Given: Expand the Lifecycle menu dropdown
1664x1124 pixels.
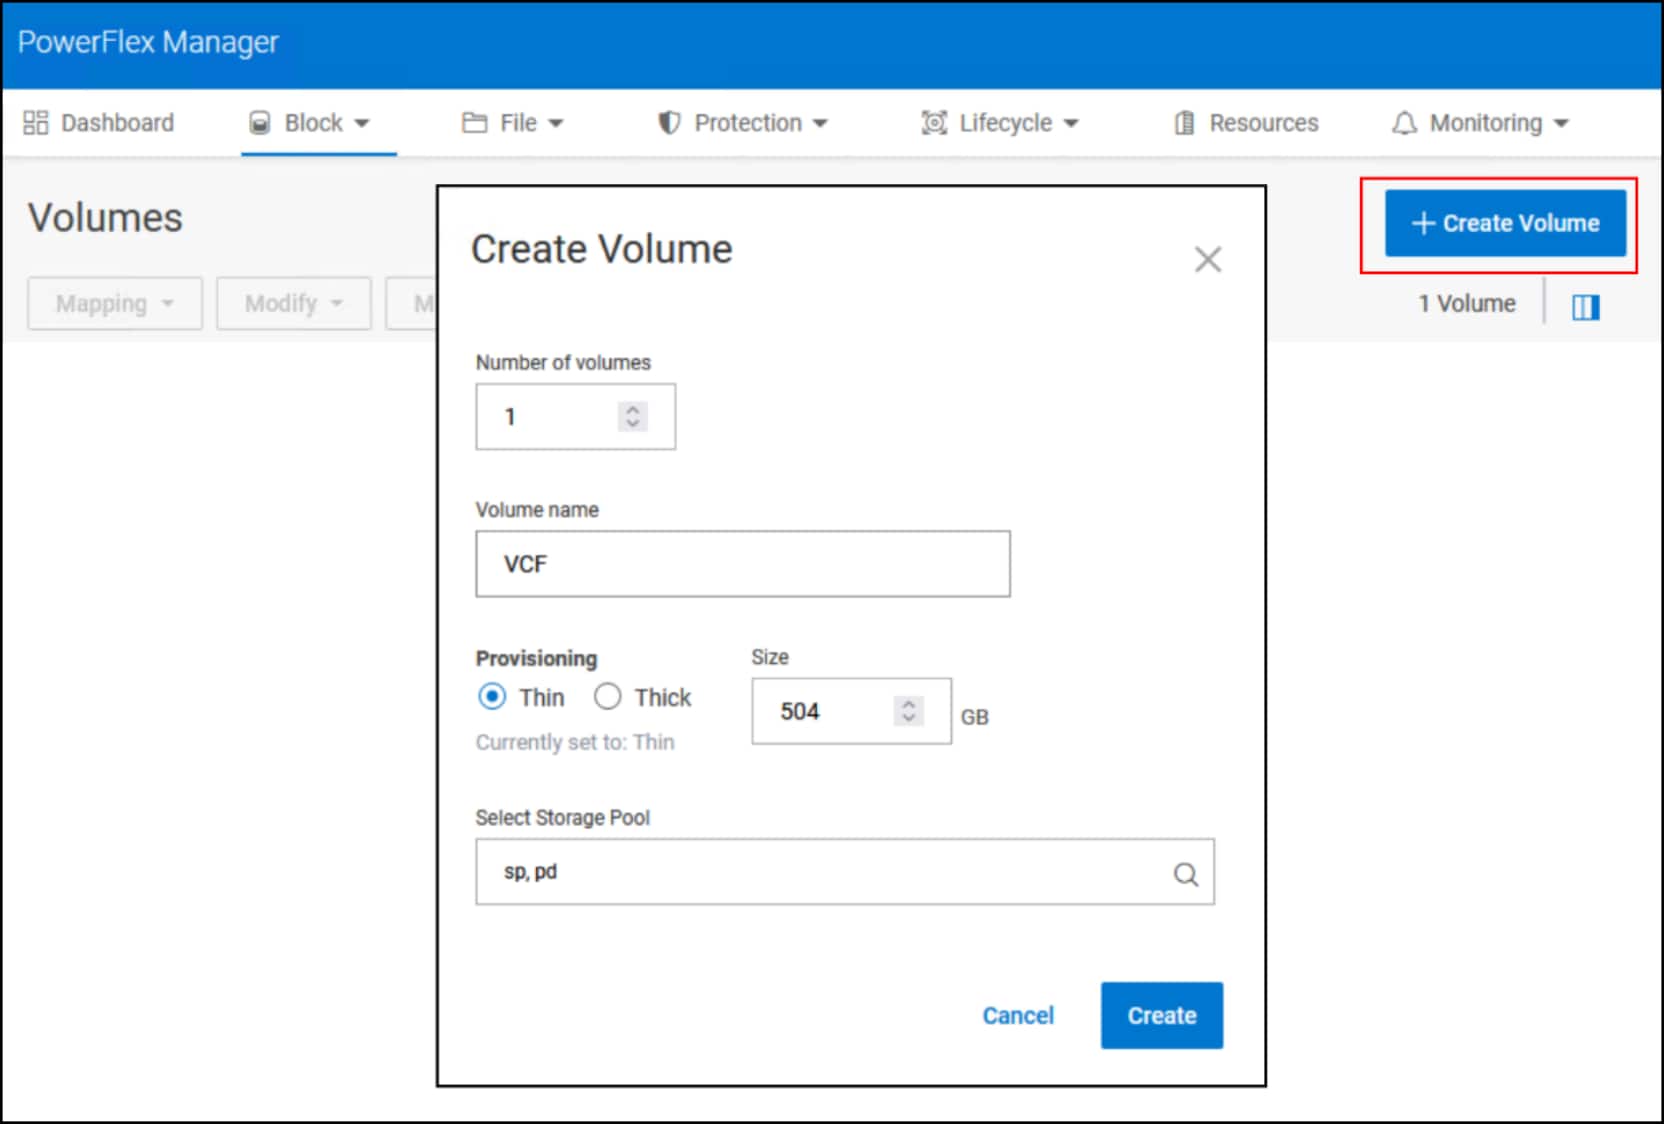Looking at the screenshot, I should pyautogui.click(x=1071, y=123).
